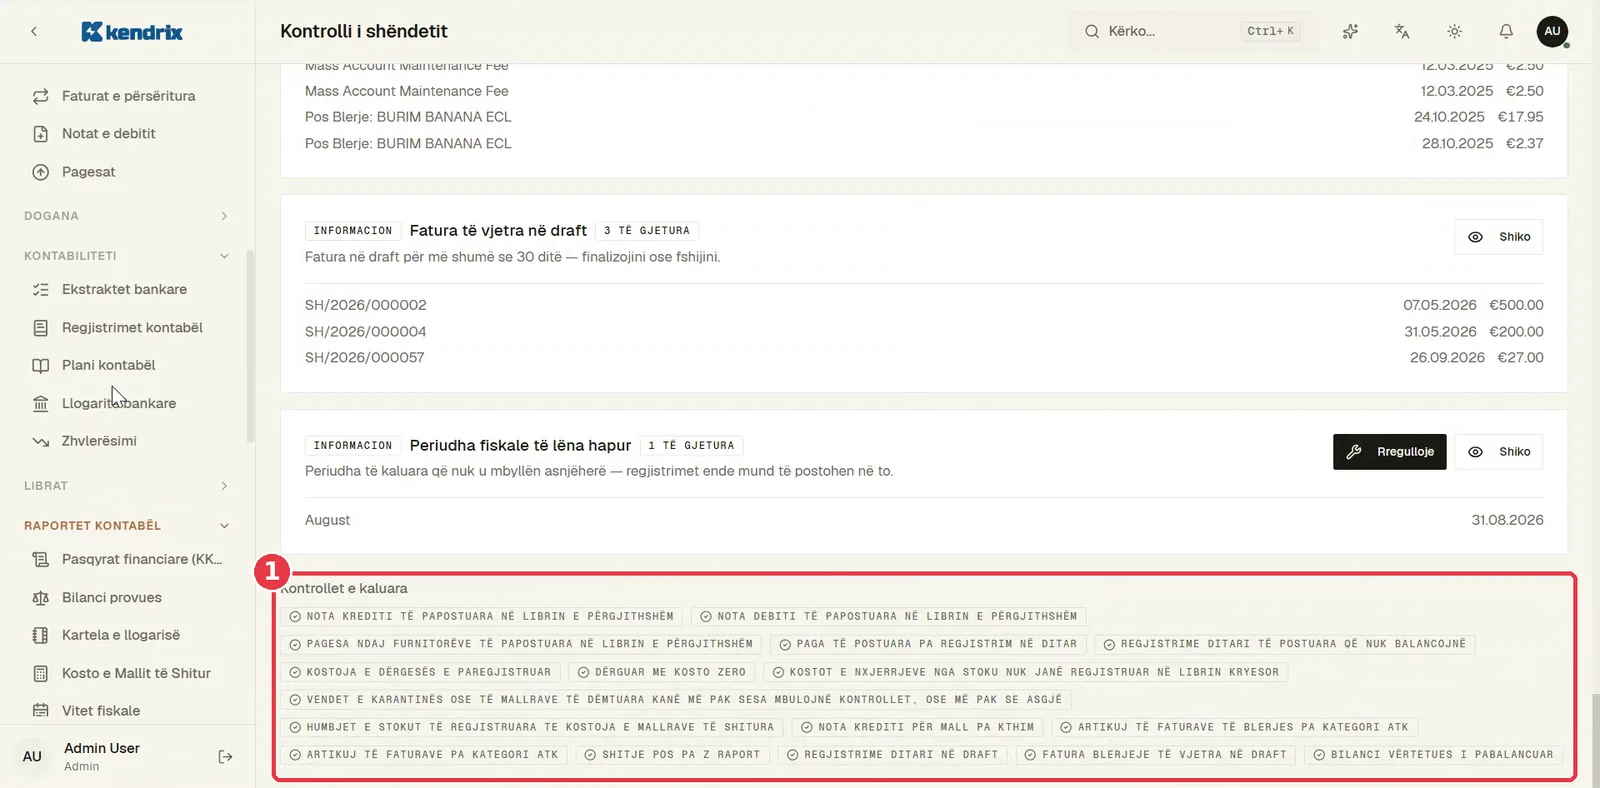
Task: Click the Kërko search field
Action: click(1193, 31)
